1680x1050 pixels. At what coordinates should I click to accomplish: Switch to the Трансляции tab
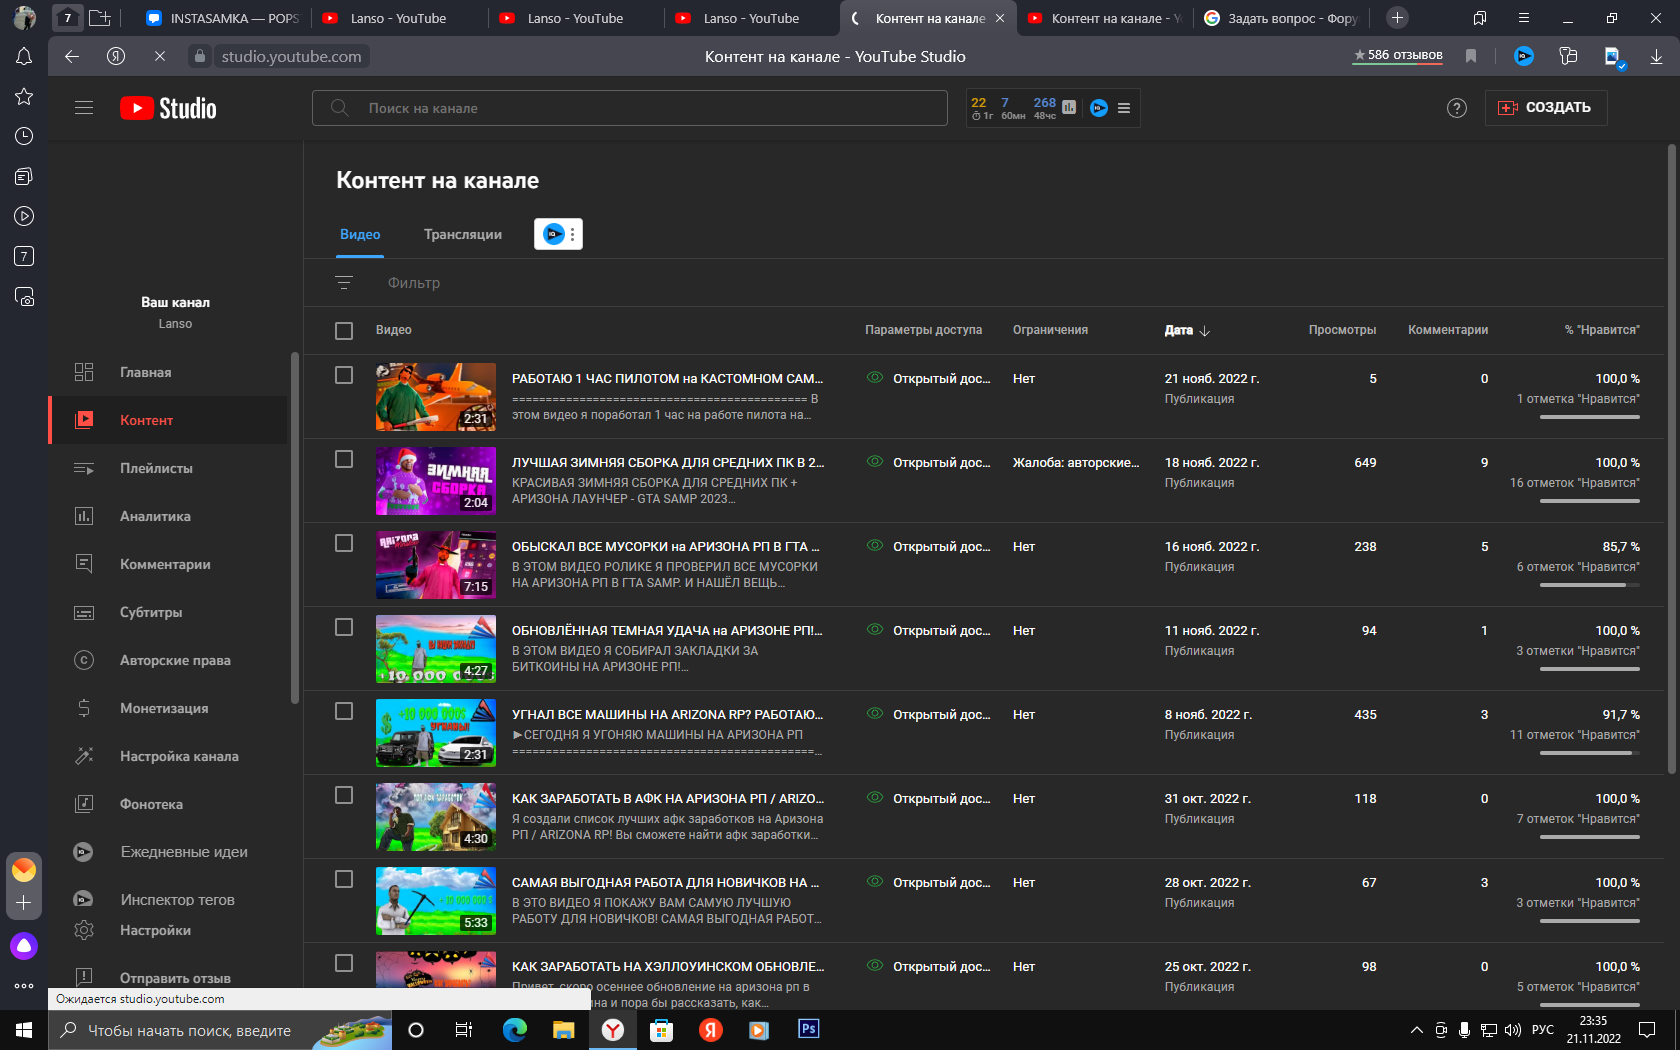(463, 234)
